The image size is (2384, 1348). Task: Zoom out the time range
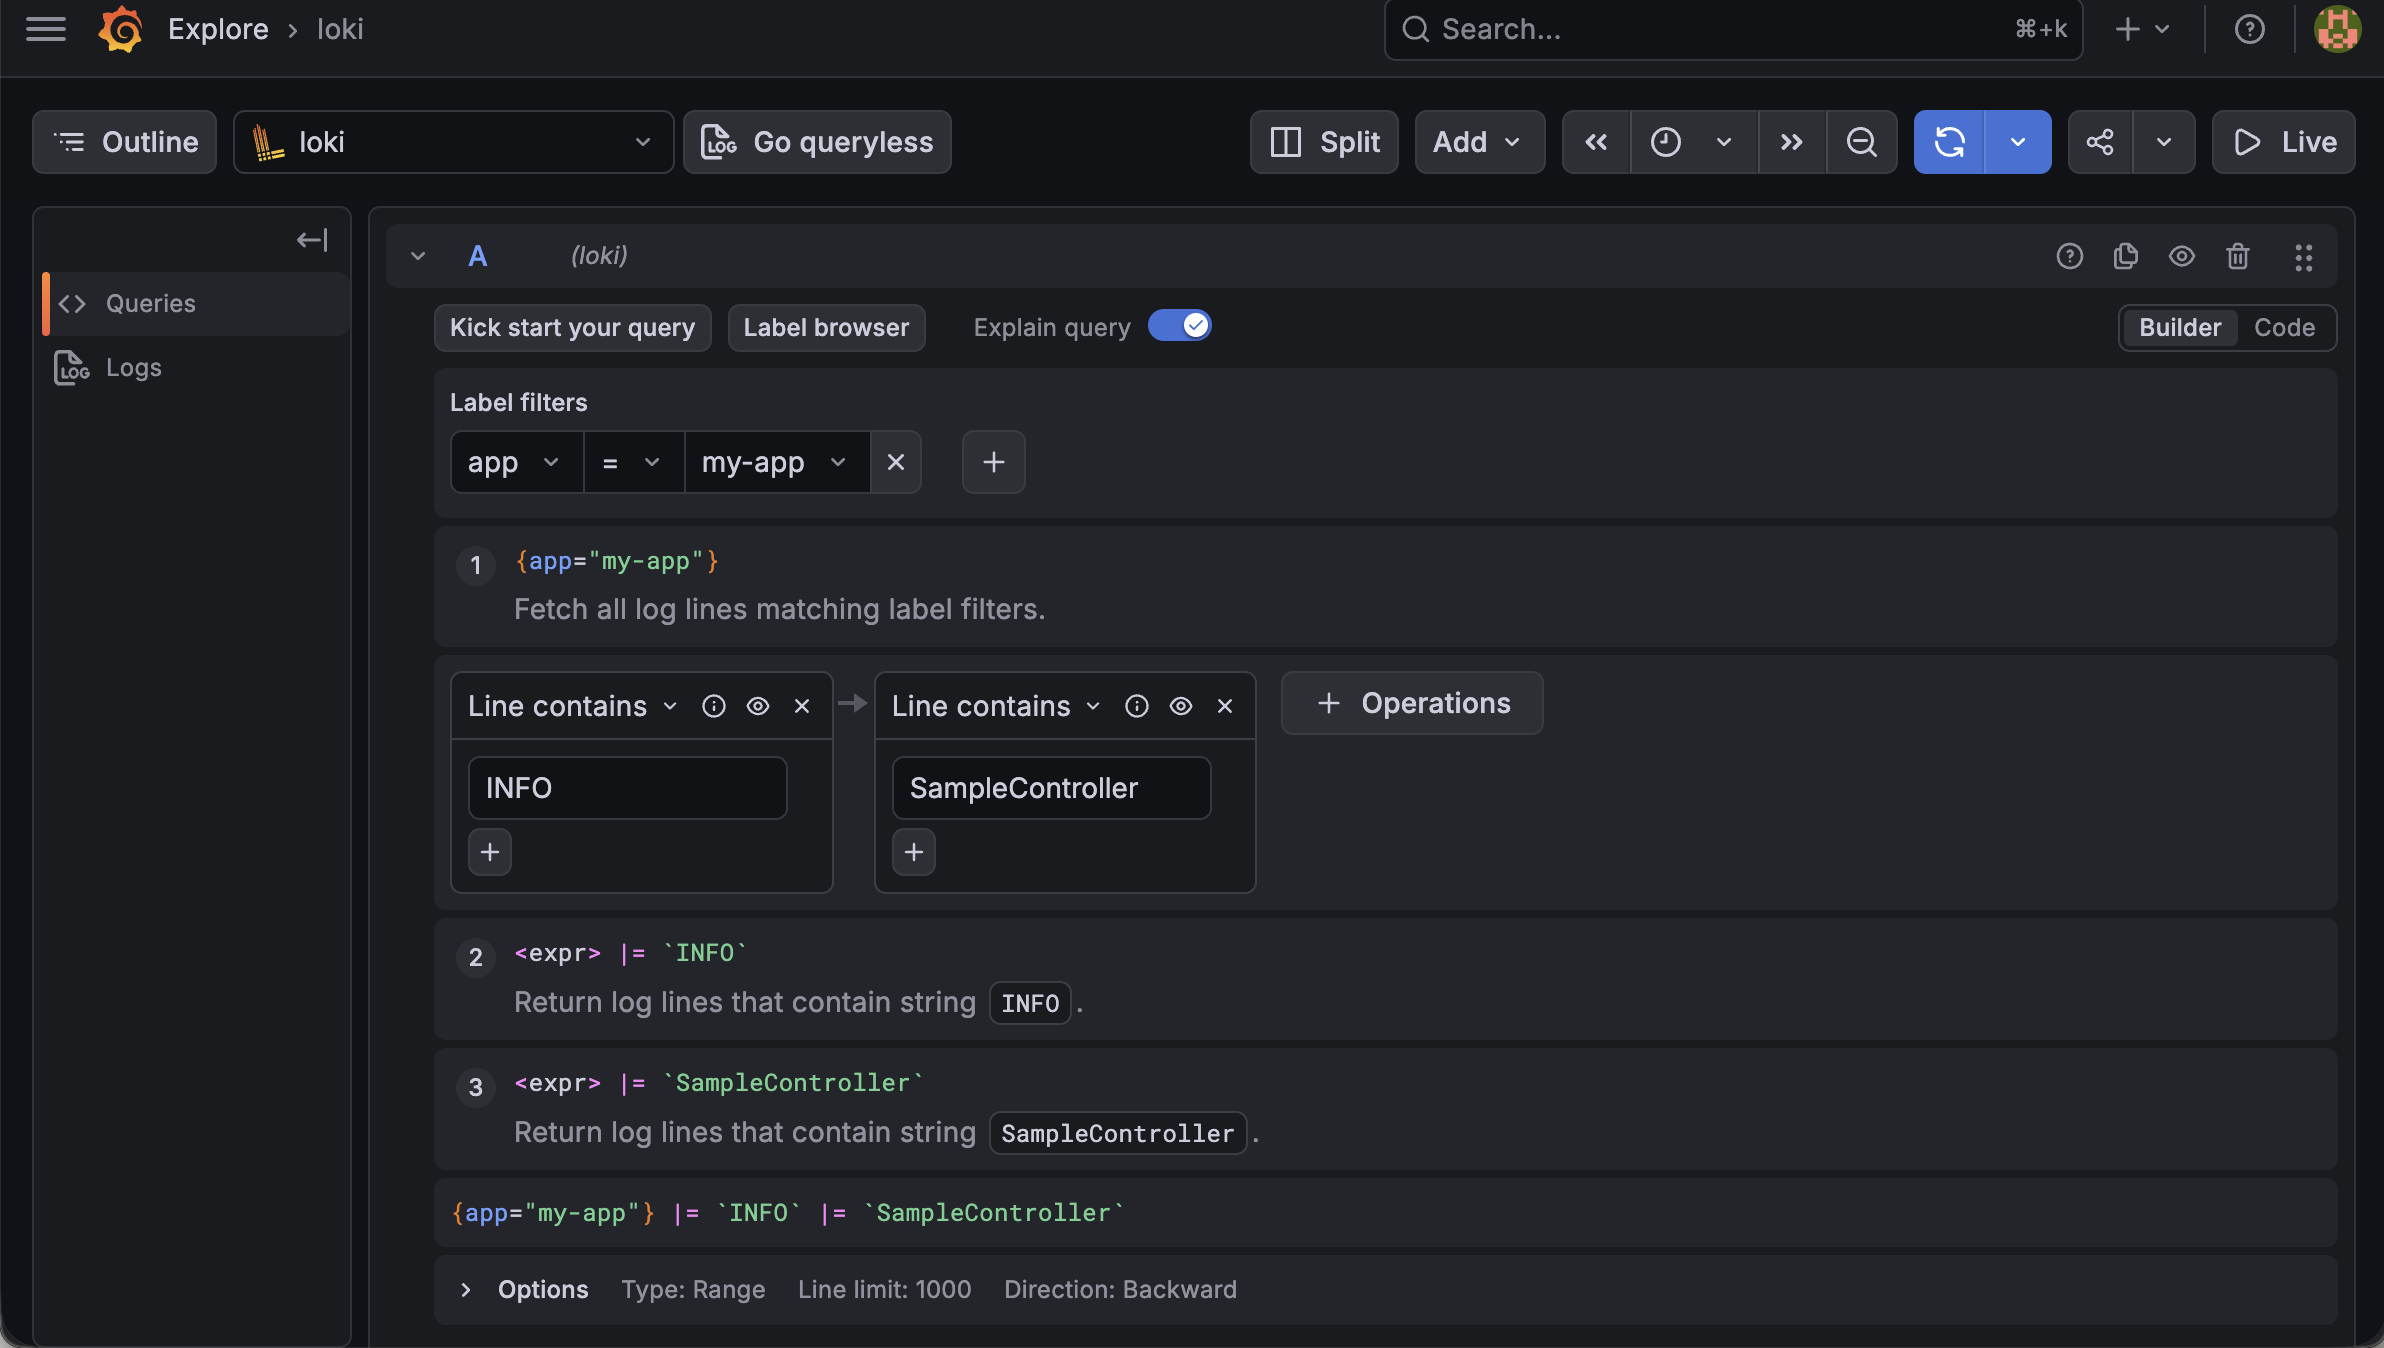1861,142
